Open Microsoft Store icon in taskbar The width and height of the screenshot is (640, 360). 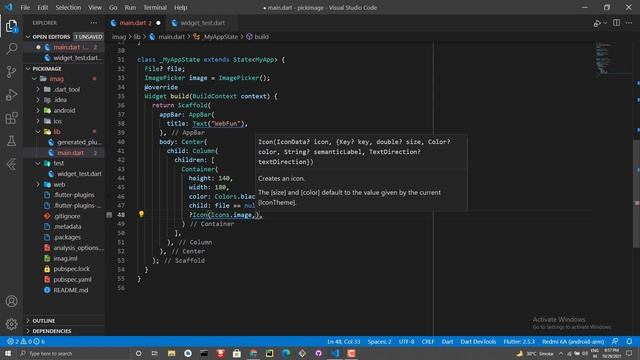237,353
